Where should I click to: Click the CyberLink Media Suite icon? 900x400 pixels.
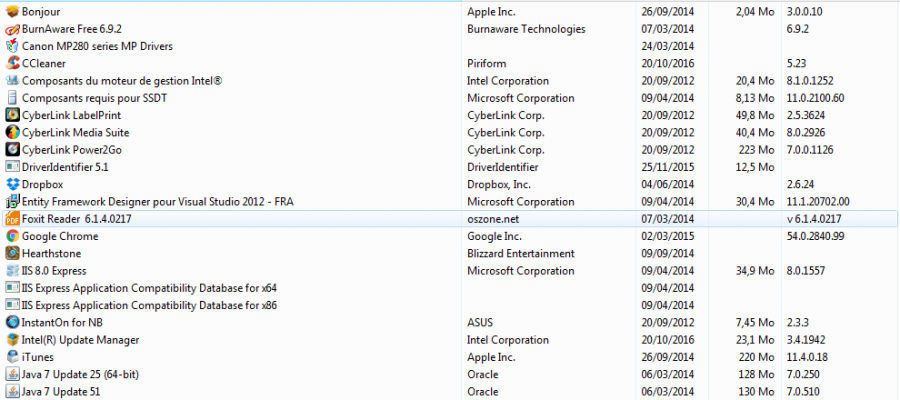[11, 133]
